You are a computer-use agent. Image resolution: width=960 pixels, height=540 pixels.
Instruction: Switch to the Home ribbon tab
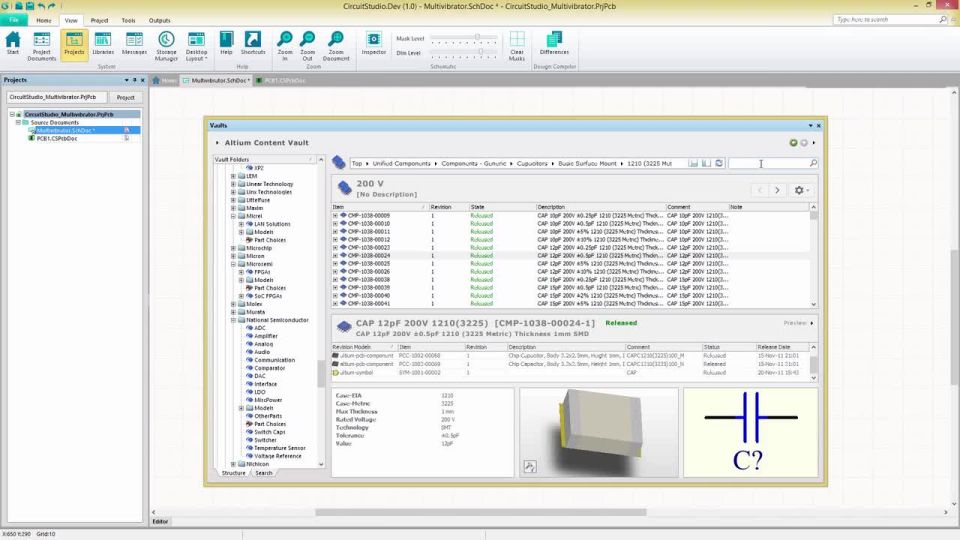click(x=43, y=20)
